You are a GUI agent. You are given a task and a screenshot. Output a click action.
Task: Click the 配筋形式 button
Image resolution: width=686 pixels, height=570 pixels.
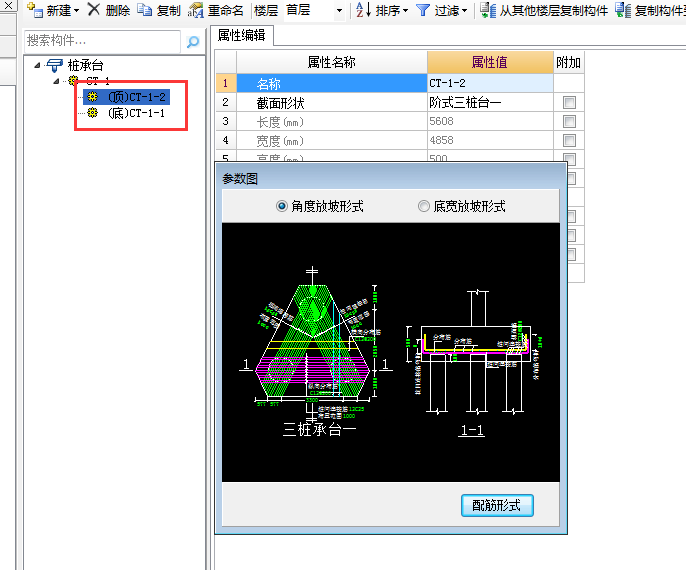[497, 506]
